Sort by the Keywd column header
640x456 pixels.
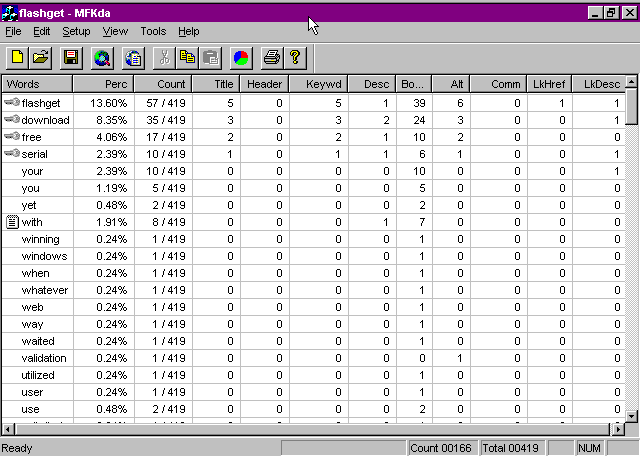(x=318, y=84)
